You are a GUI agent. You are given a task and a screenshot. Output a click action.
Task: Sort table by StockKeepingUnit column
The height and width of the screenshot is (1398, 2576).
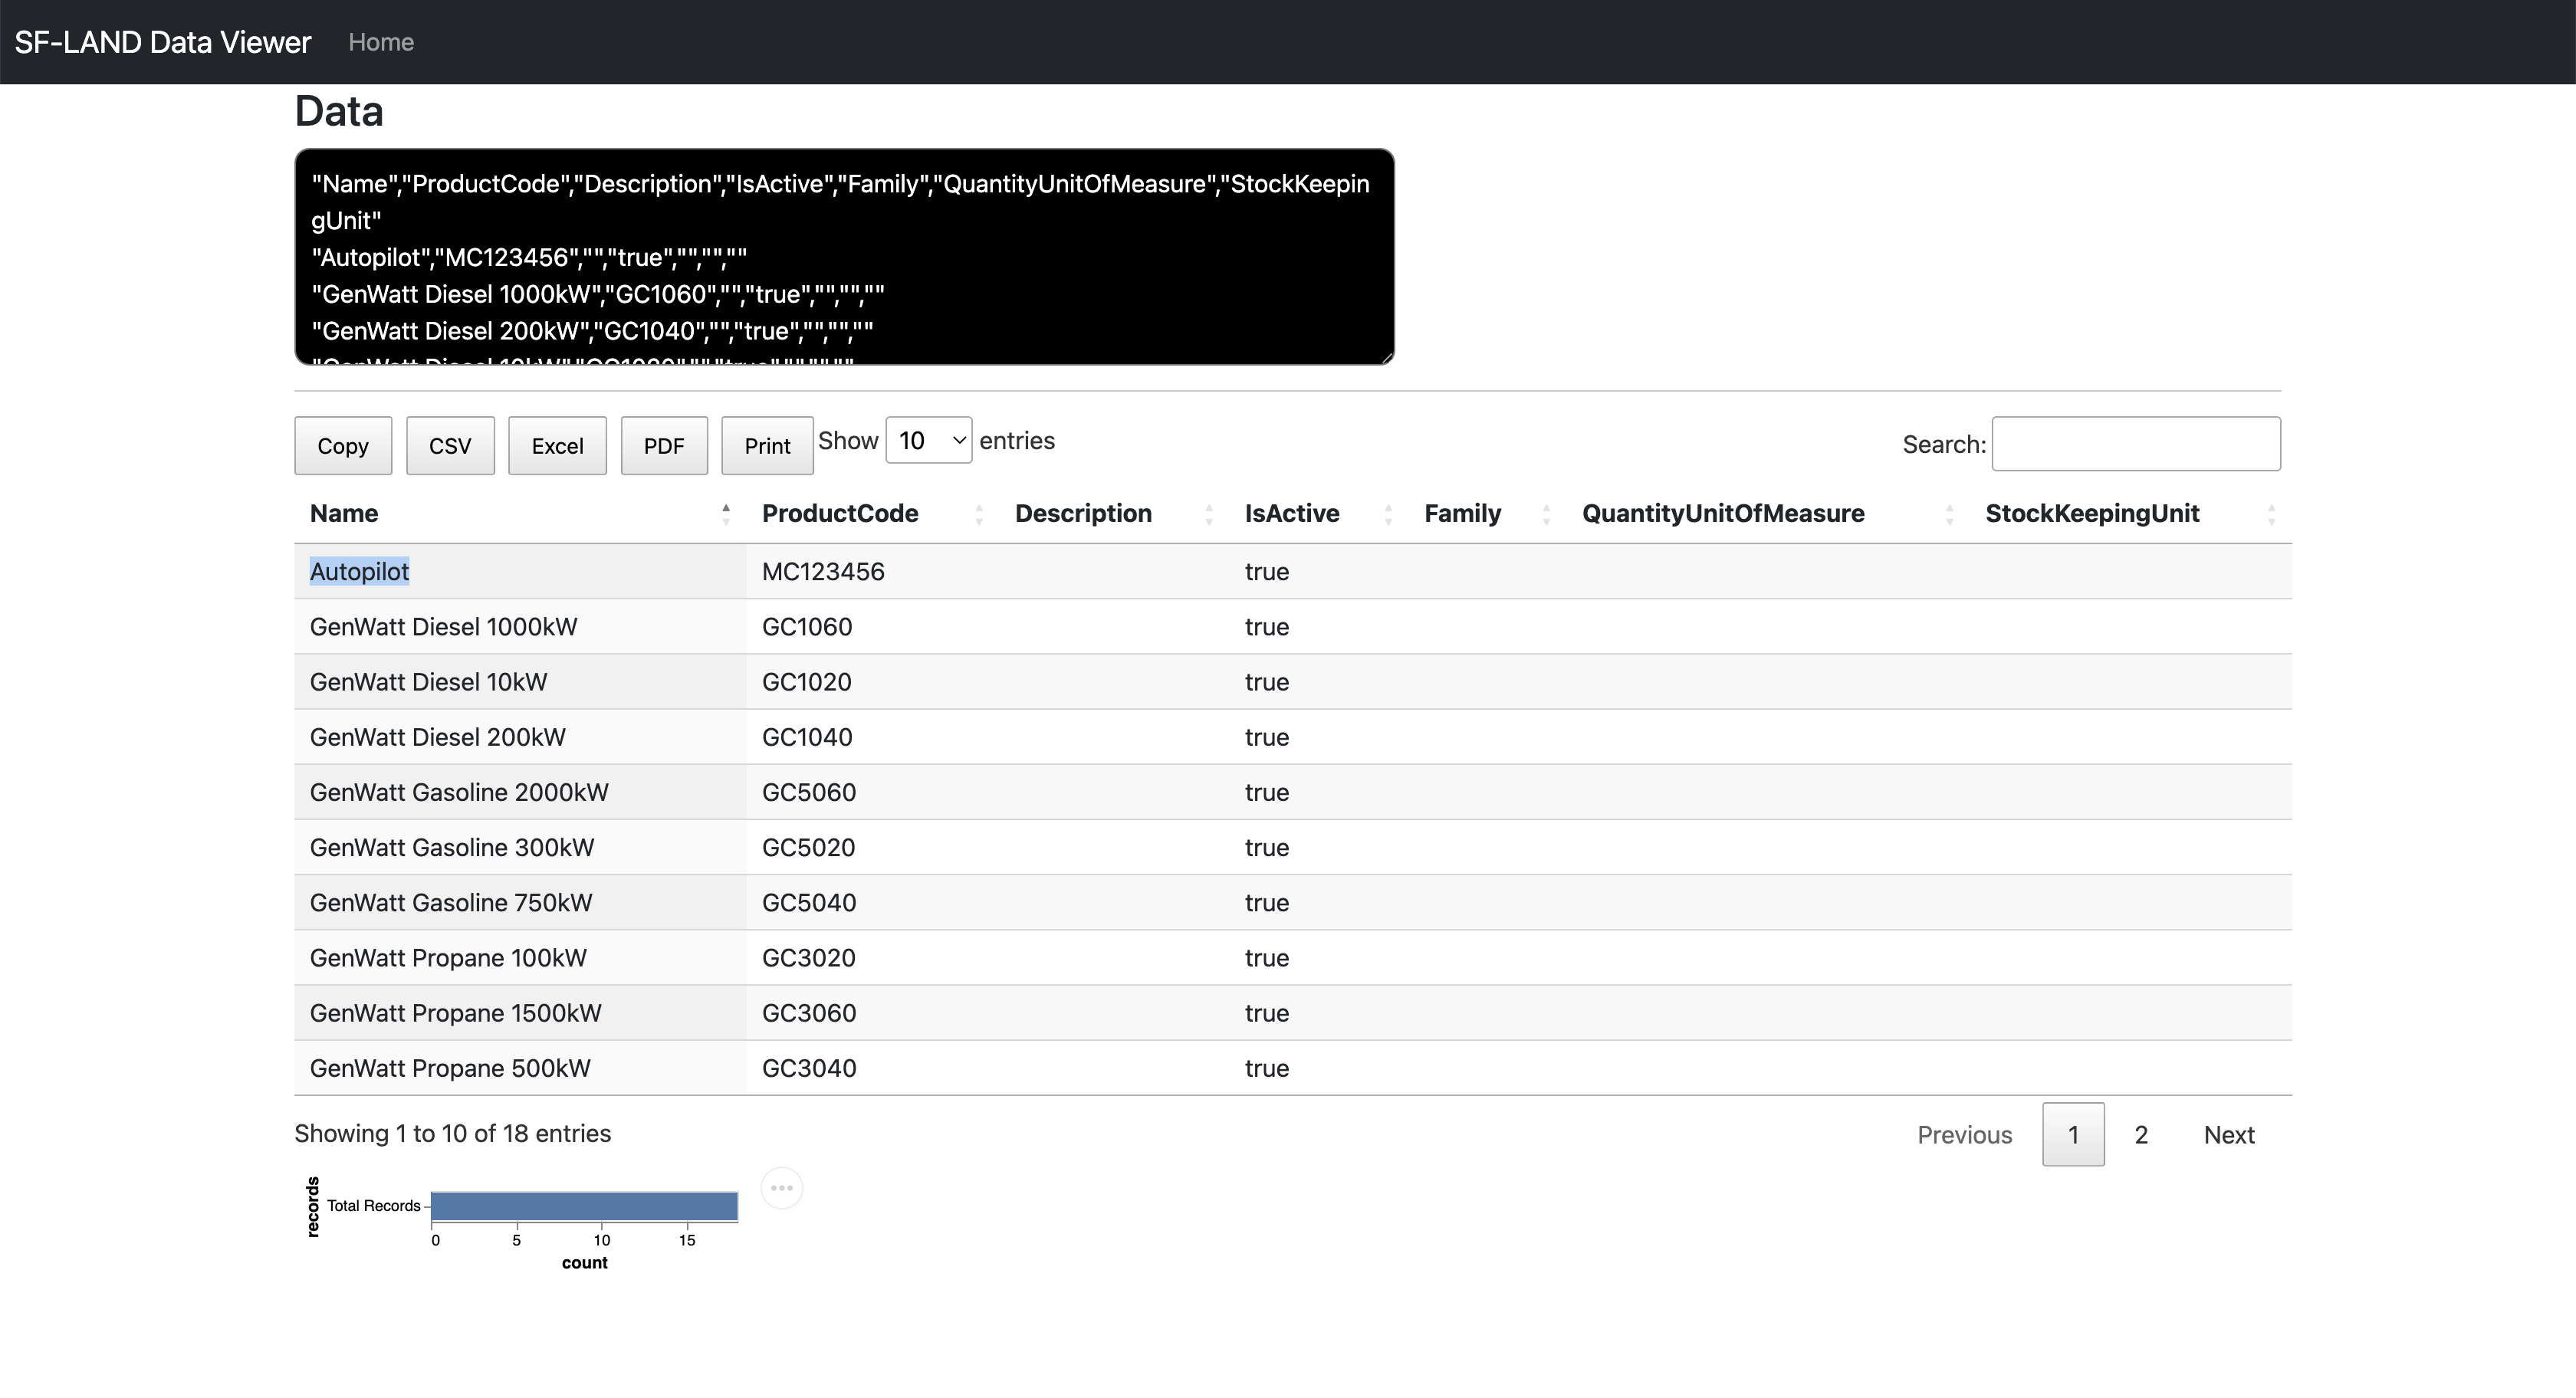click(x=2130, y=514)
